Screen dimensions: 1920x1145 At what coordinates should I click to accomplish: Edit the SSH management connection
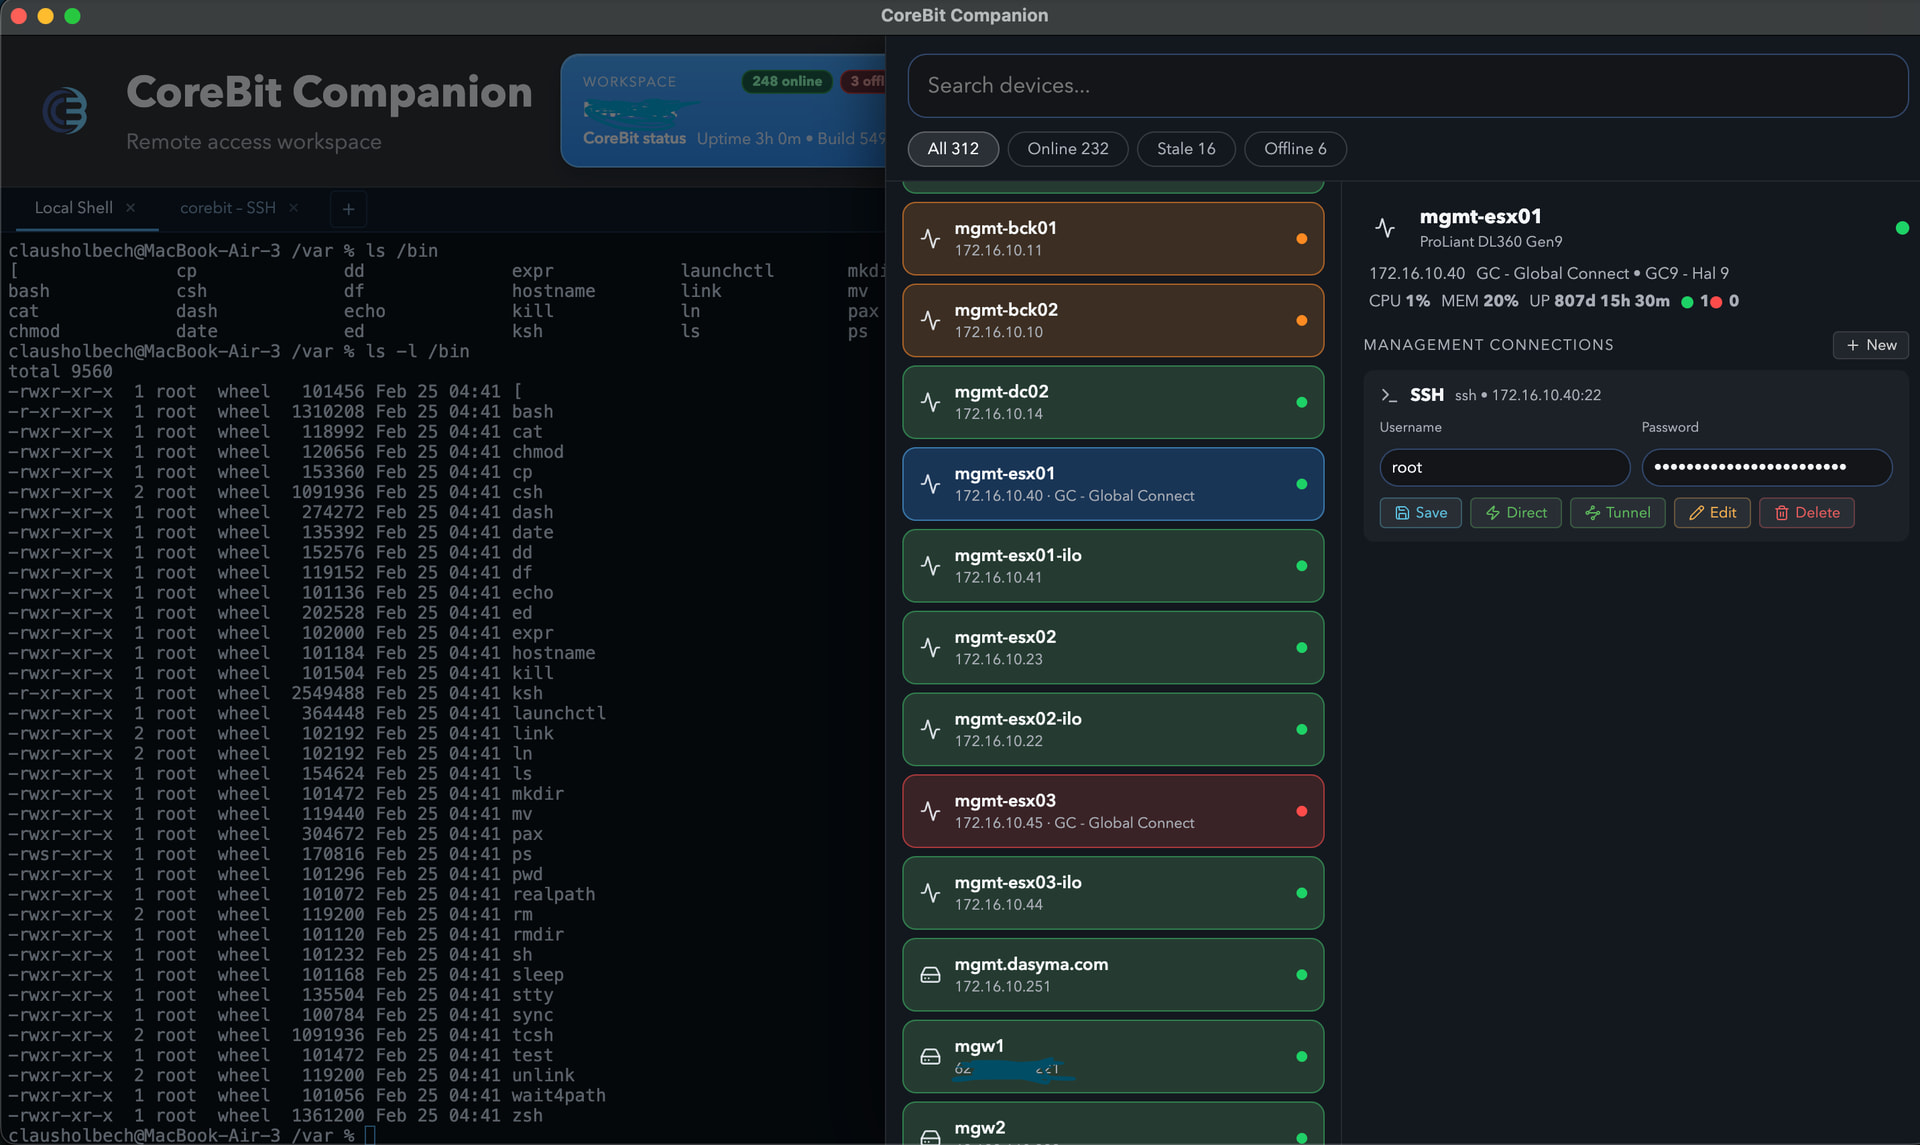pos(1713,513)
